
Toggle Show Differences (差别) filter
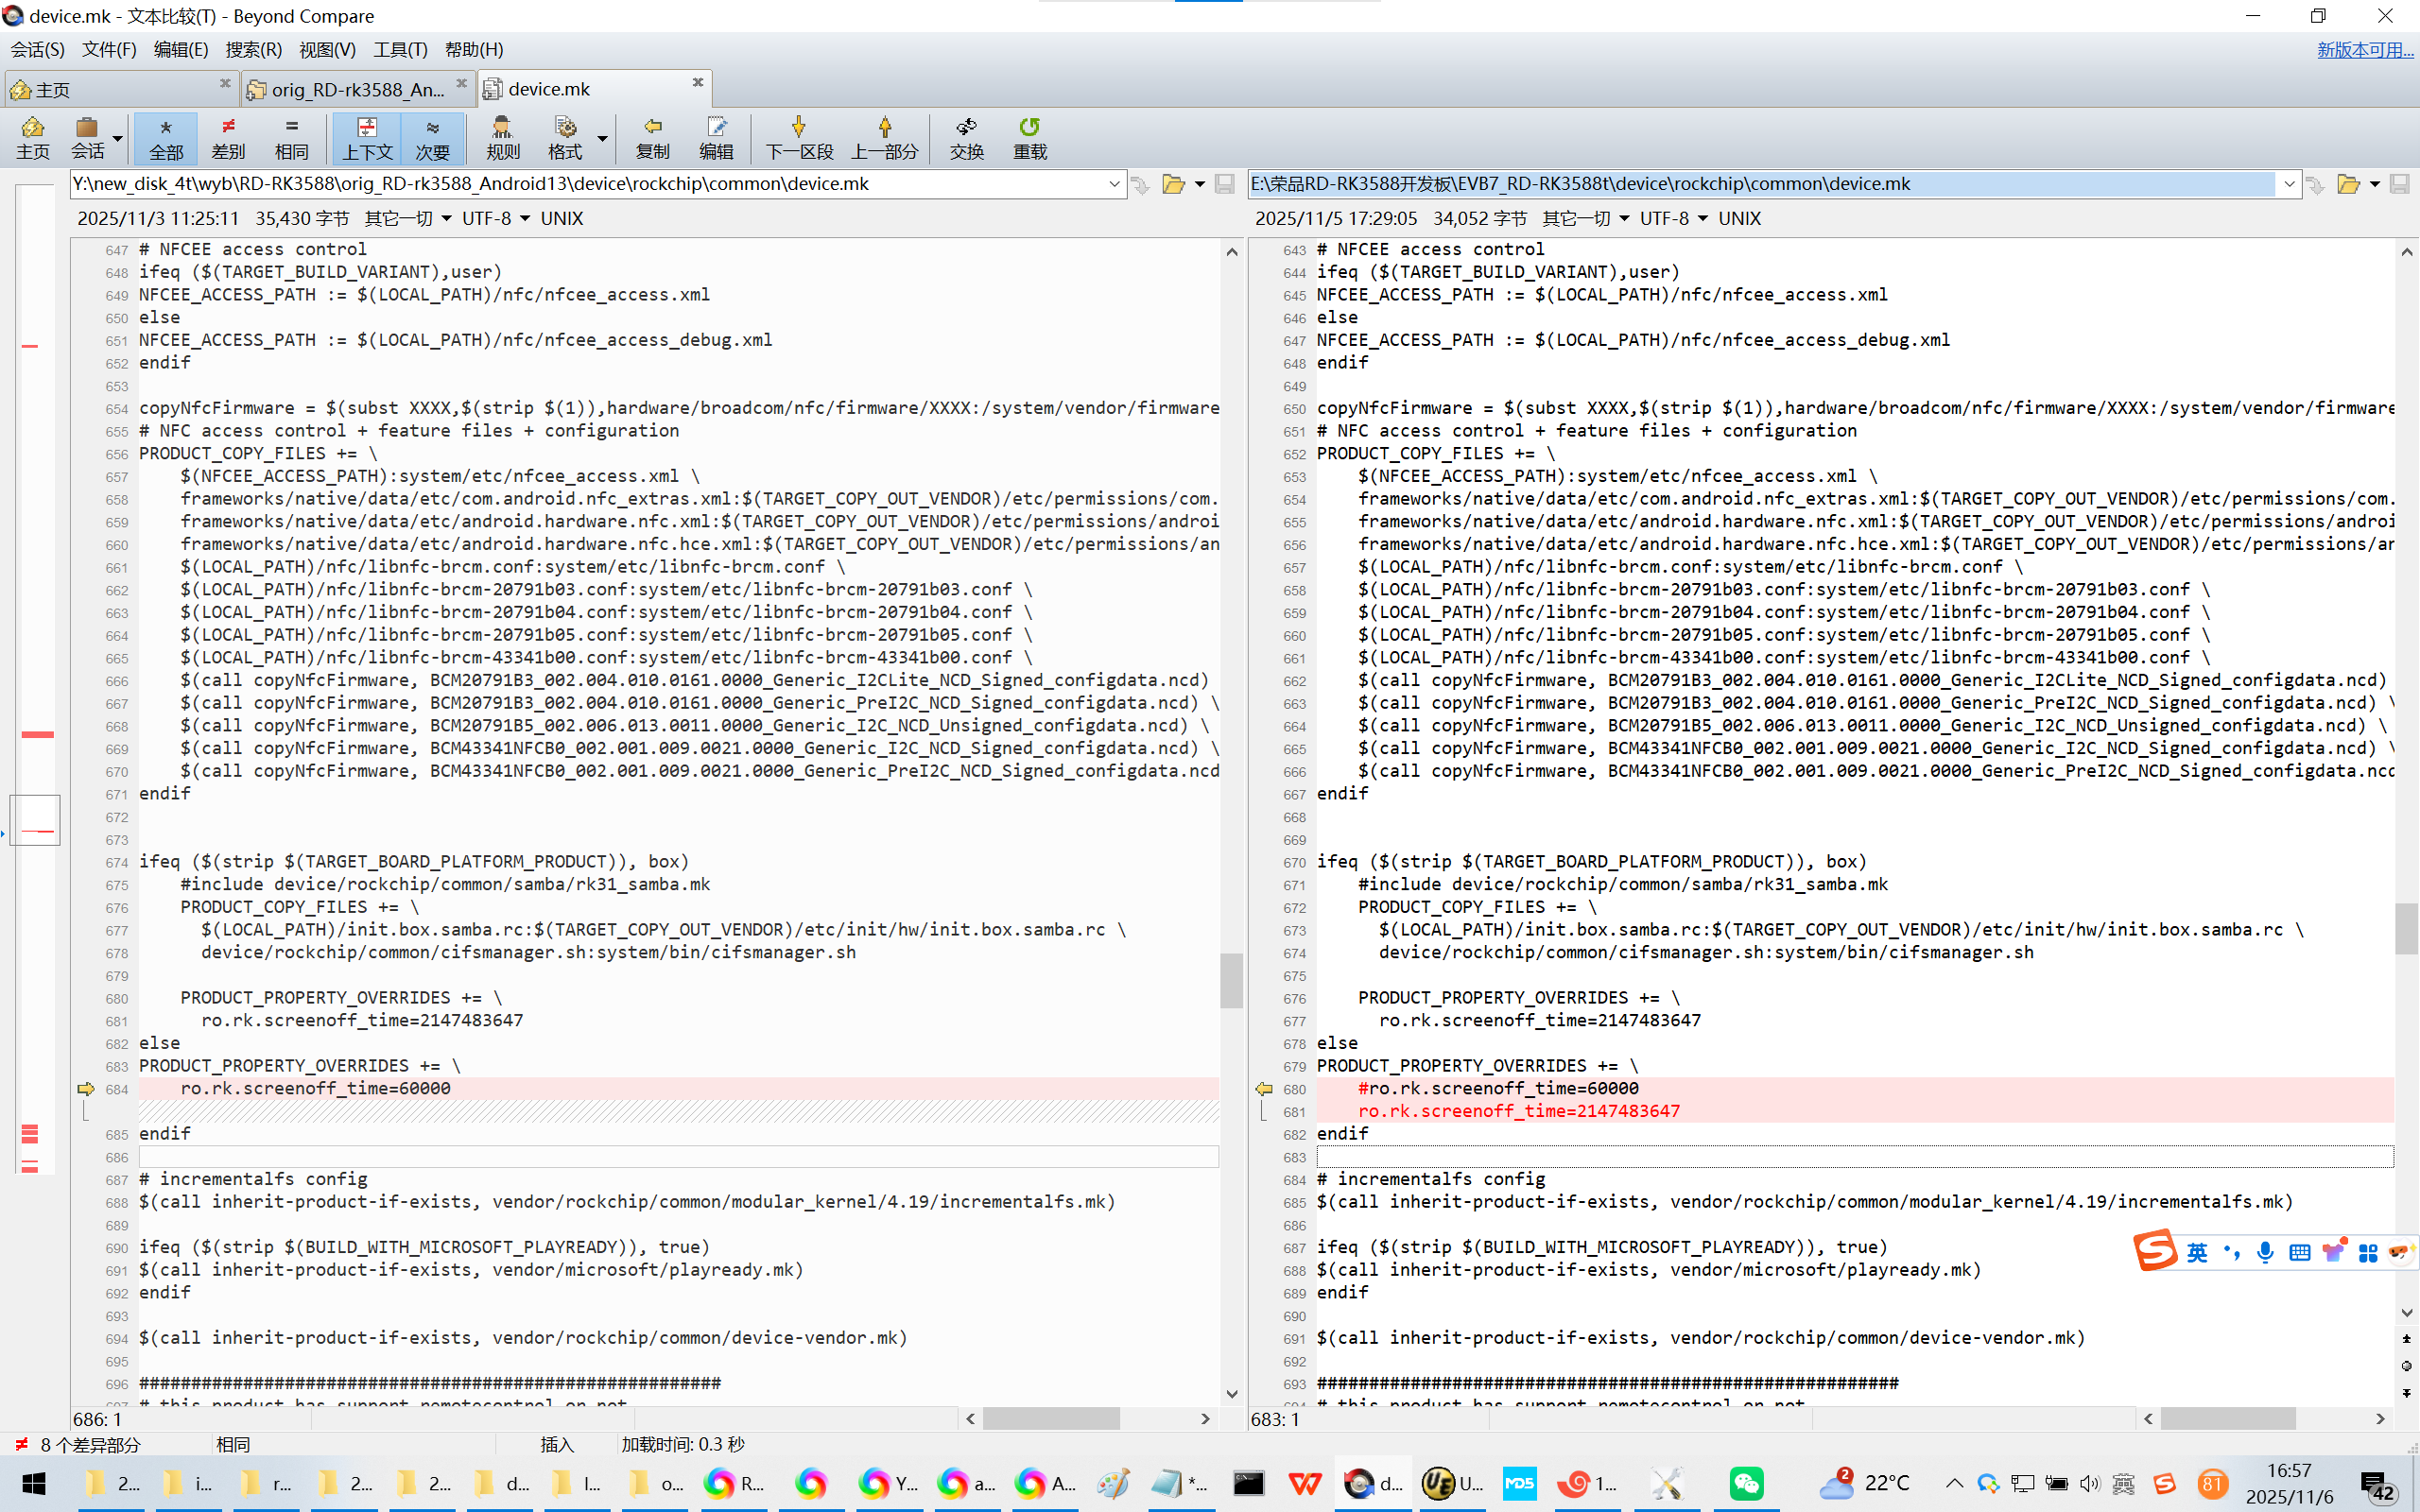[228, 137]
